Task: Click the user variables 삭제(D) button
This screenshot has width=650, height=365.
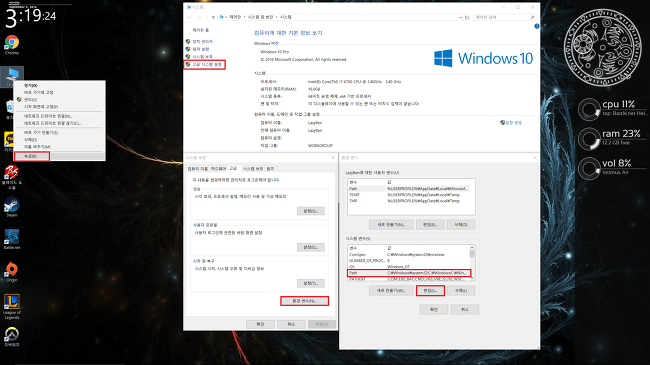Action: coord(461,224)
